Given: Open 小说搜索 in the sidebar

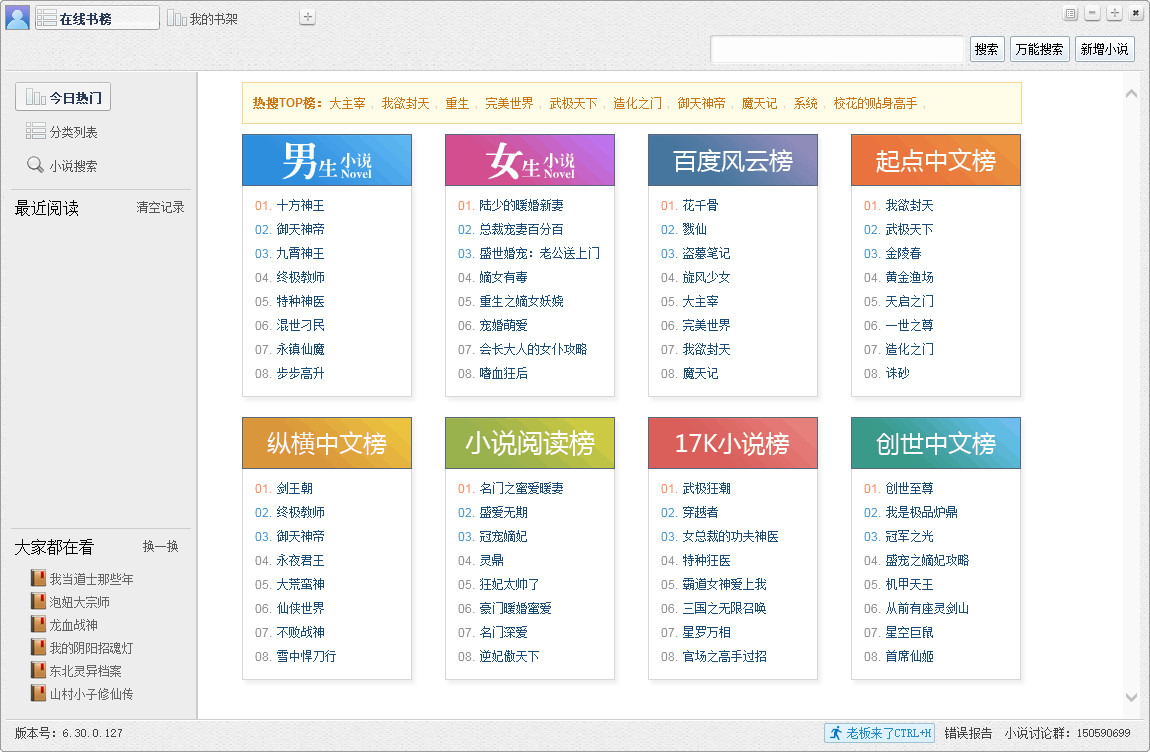Looking at the screenshot, I should 62,166.
